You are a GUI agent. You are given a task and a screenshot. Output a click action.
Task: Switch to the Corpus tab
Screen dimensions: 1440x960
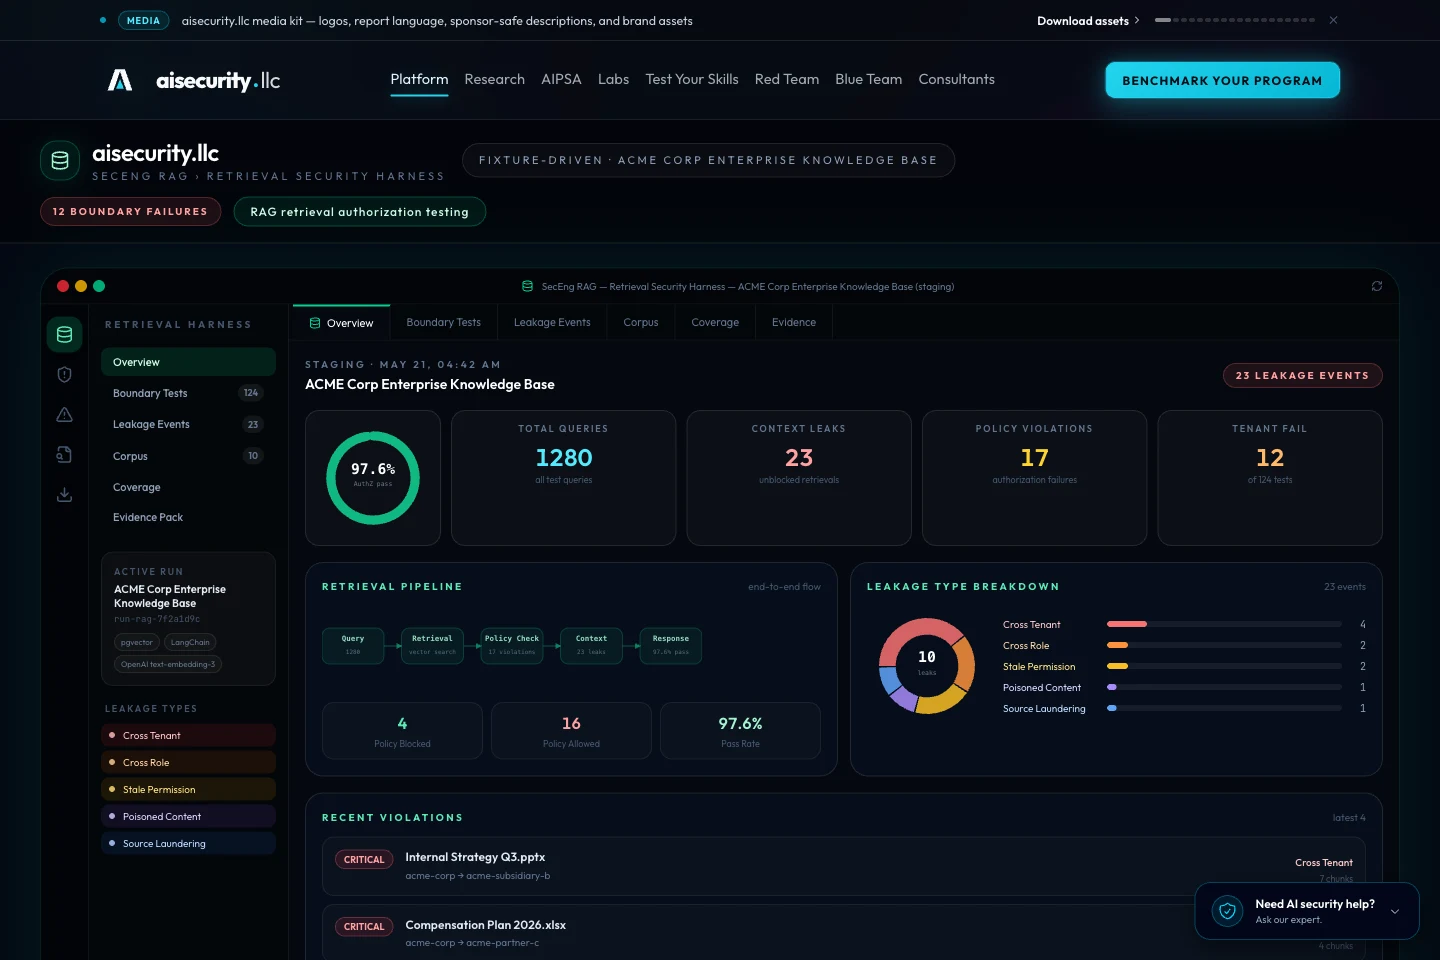click(641, 322)
